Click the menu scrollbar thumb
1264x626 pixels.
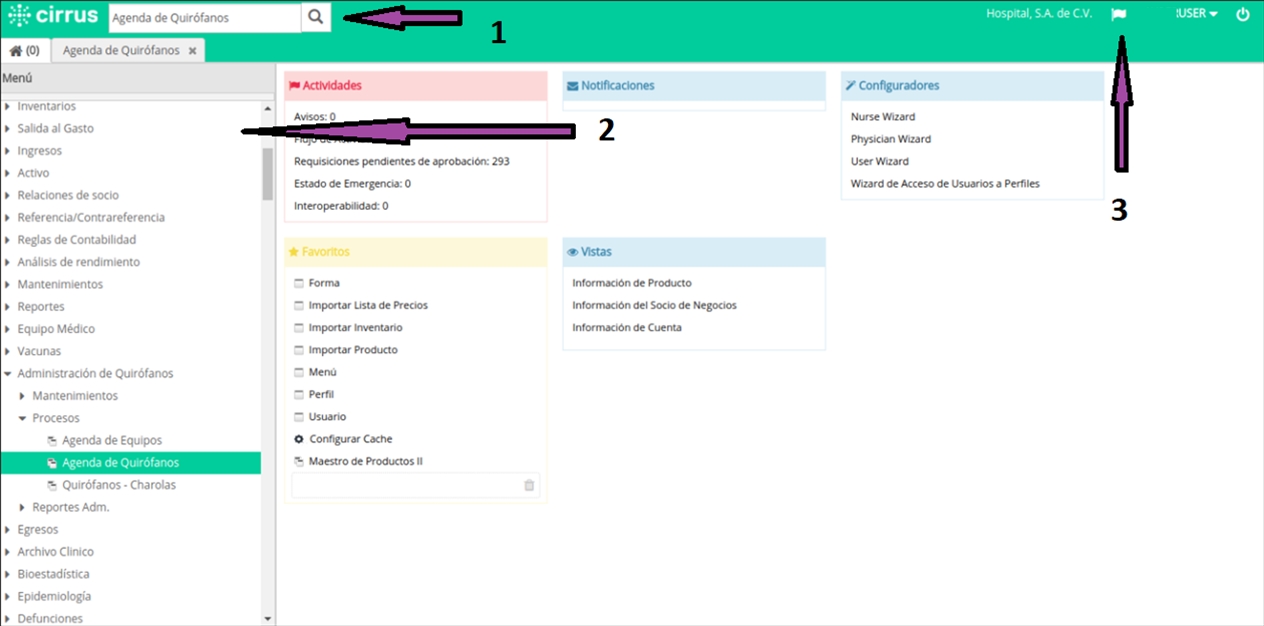pos(267,174)
